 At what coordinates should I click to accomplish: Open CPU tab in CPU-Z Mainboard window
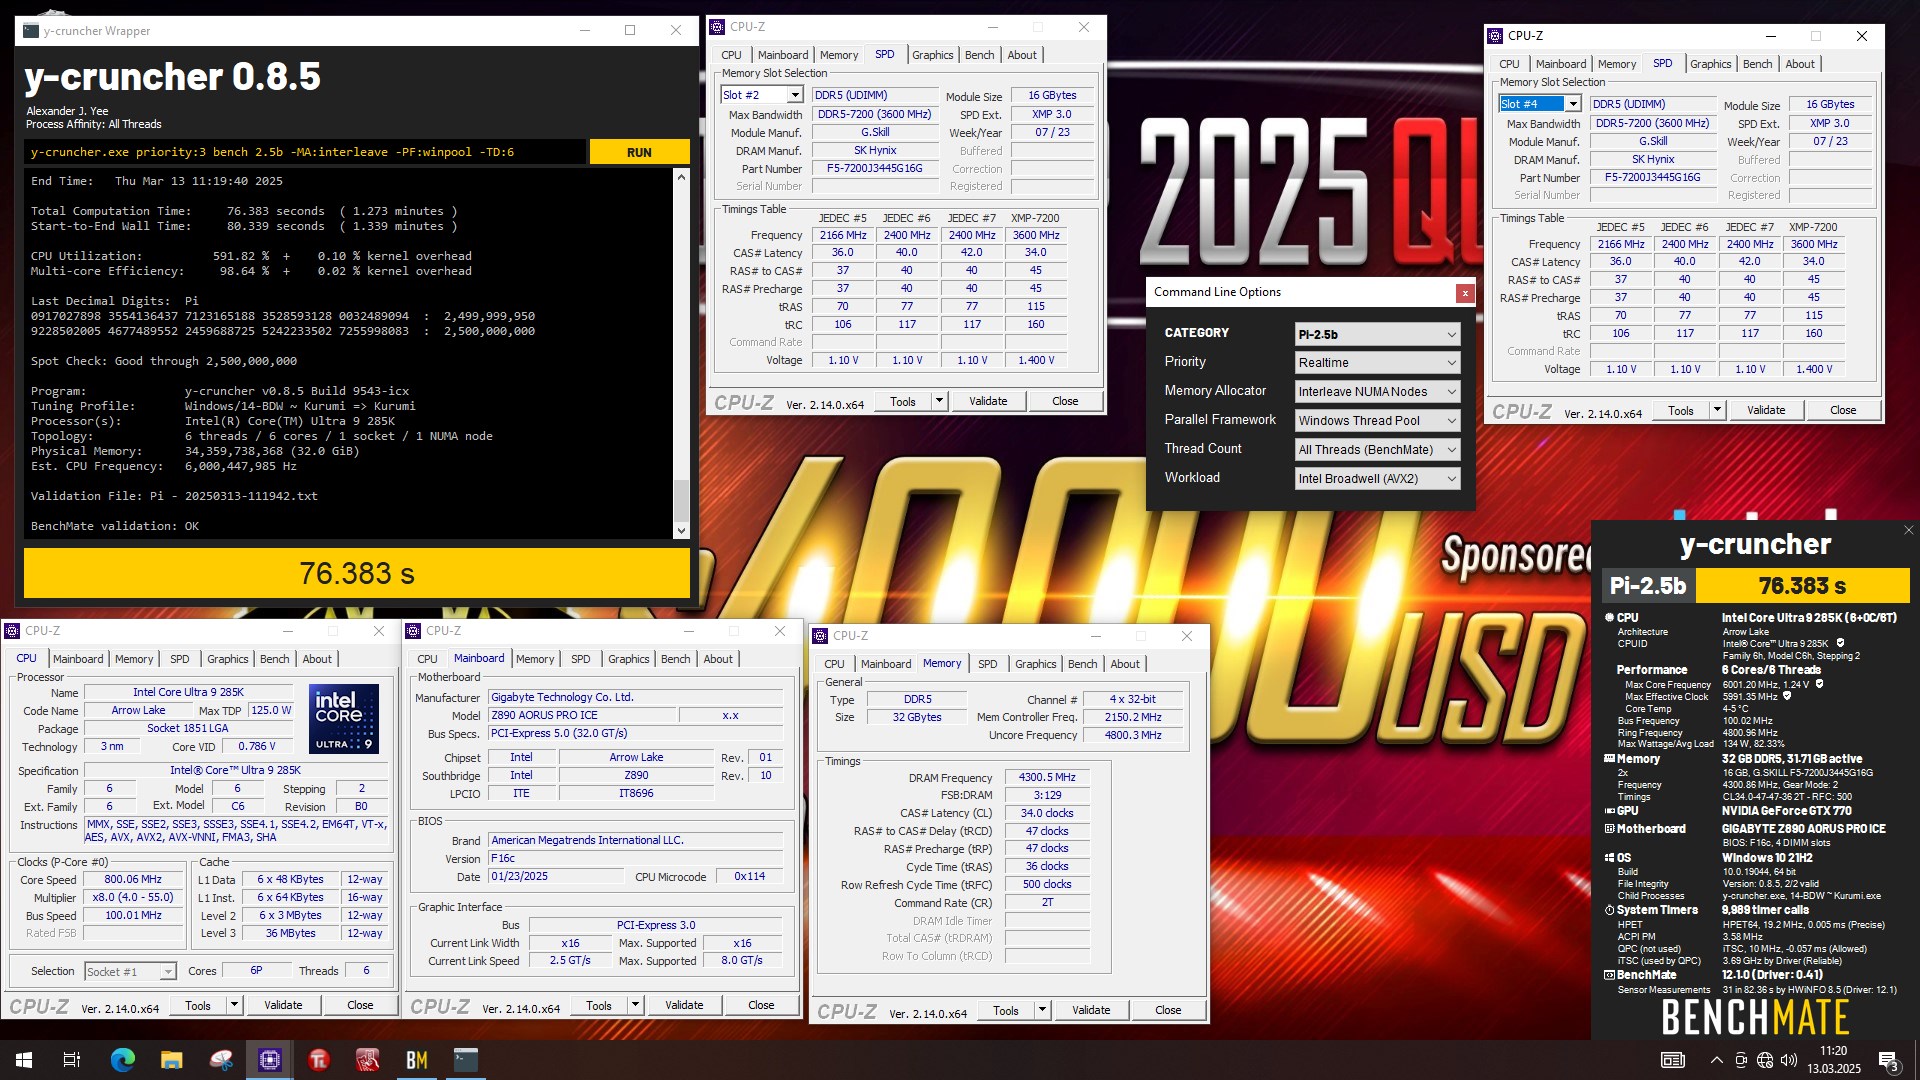tap(427, 659)
